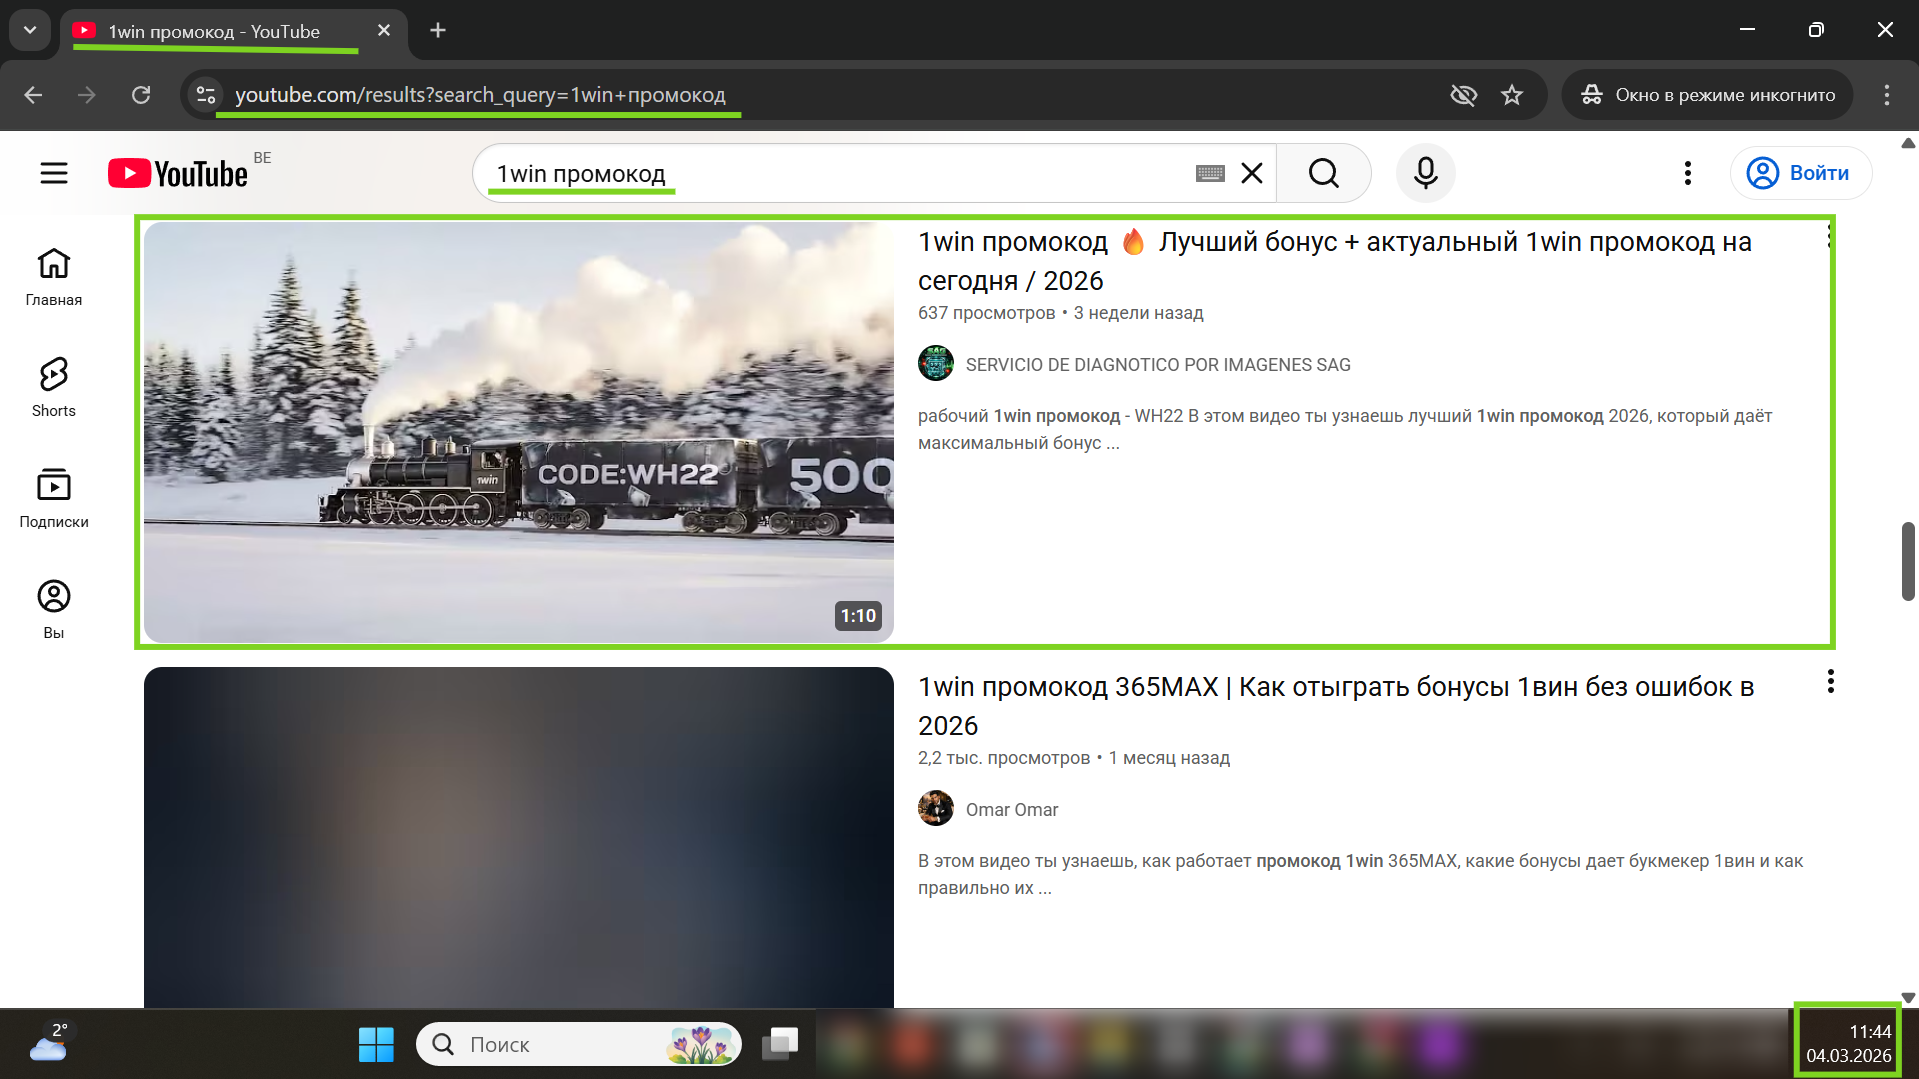Click description starting рабочий 1win промокод - WH22

click(x=1345, y=429)
